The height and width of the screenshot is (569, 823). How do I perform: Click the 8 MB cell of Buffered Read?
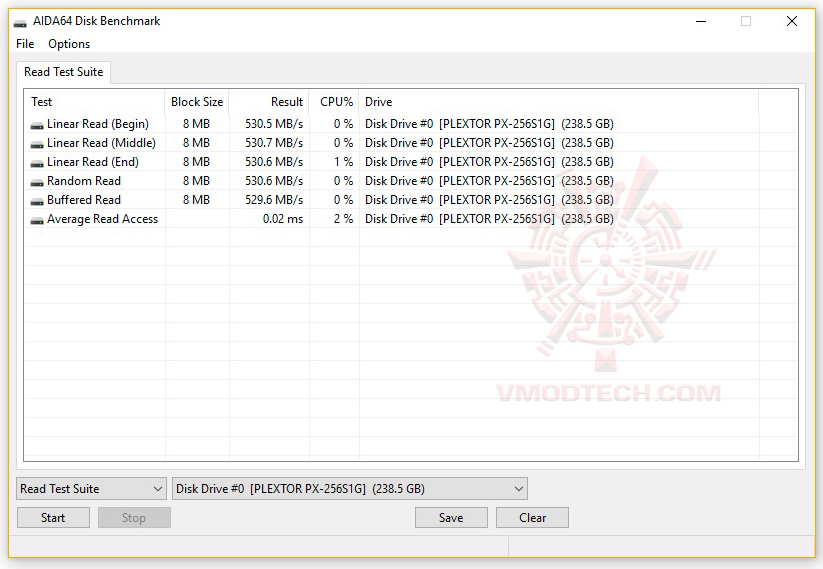click(x=196, y=199)
